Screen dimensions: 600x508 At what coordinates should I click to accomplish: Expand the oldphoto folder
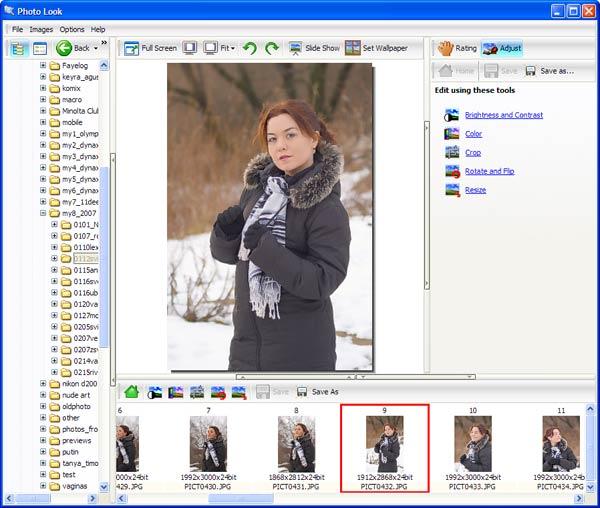click(43, 406)
